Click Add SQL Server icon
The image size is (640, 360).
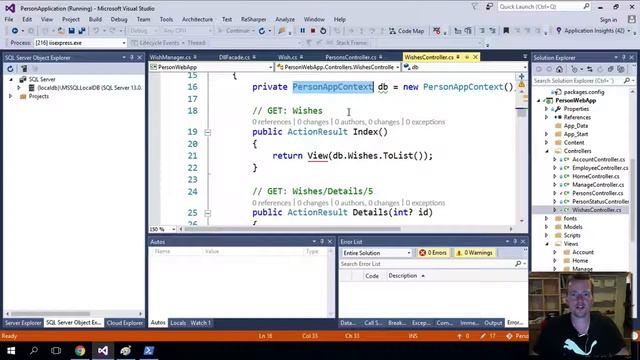click(24, 69)
